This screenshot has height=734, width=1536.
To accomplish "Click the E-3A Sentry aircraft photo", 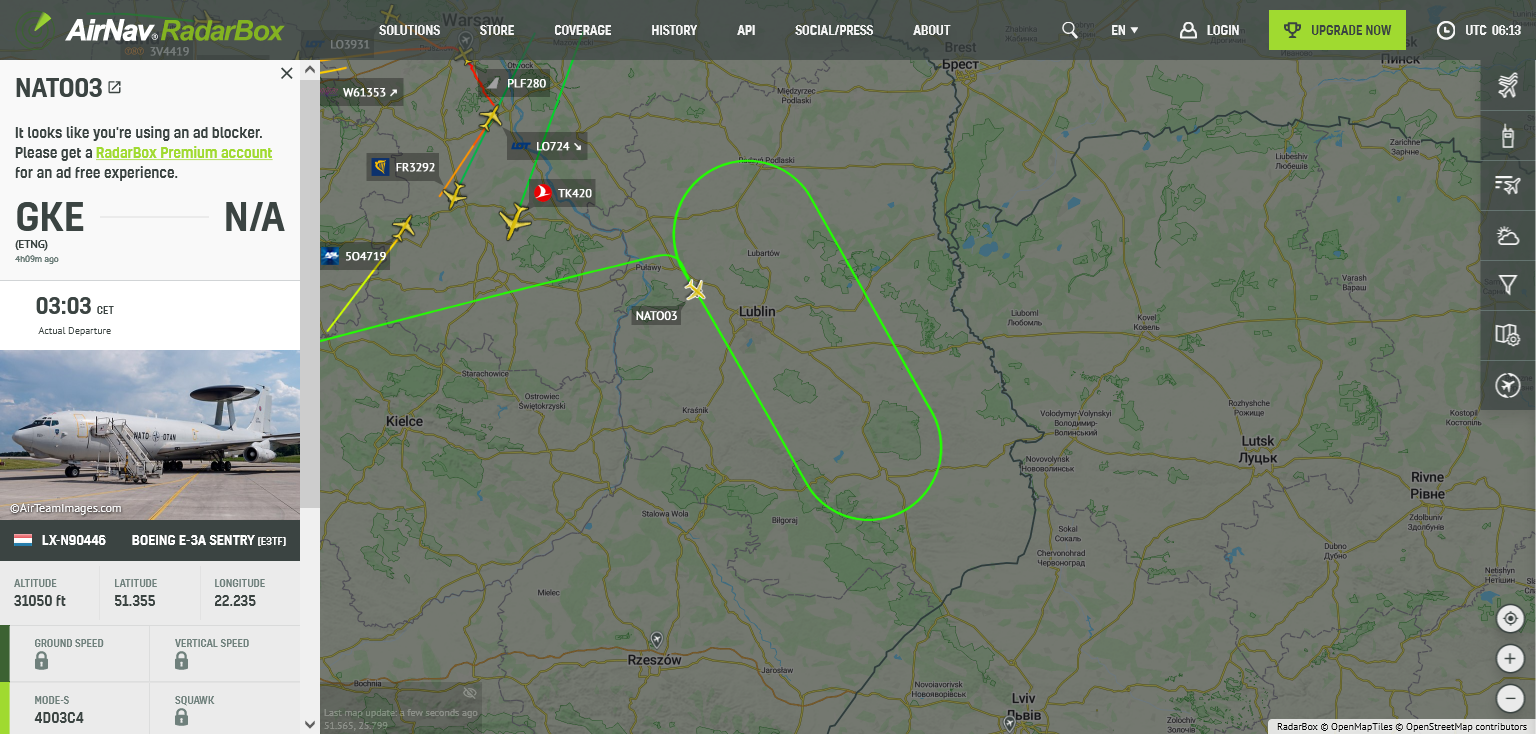I will [150, 435].
